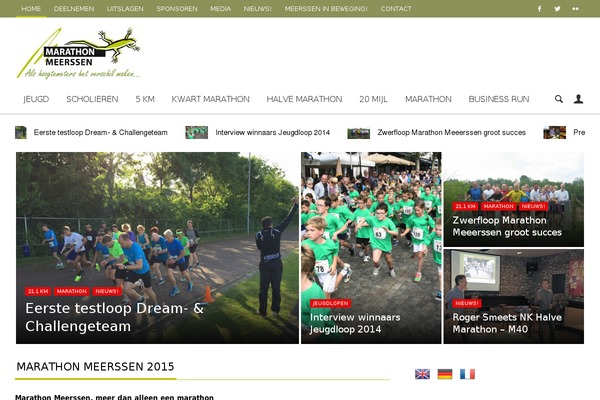Open headline Roger Smeets NK Halve Marathon – M40

tap(507, 323)
